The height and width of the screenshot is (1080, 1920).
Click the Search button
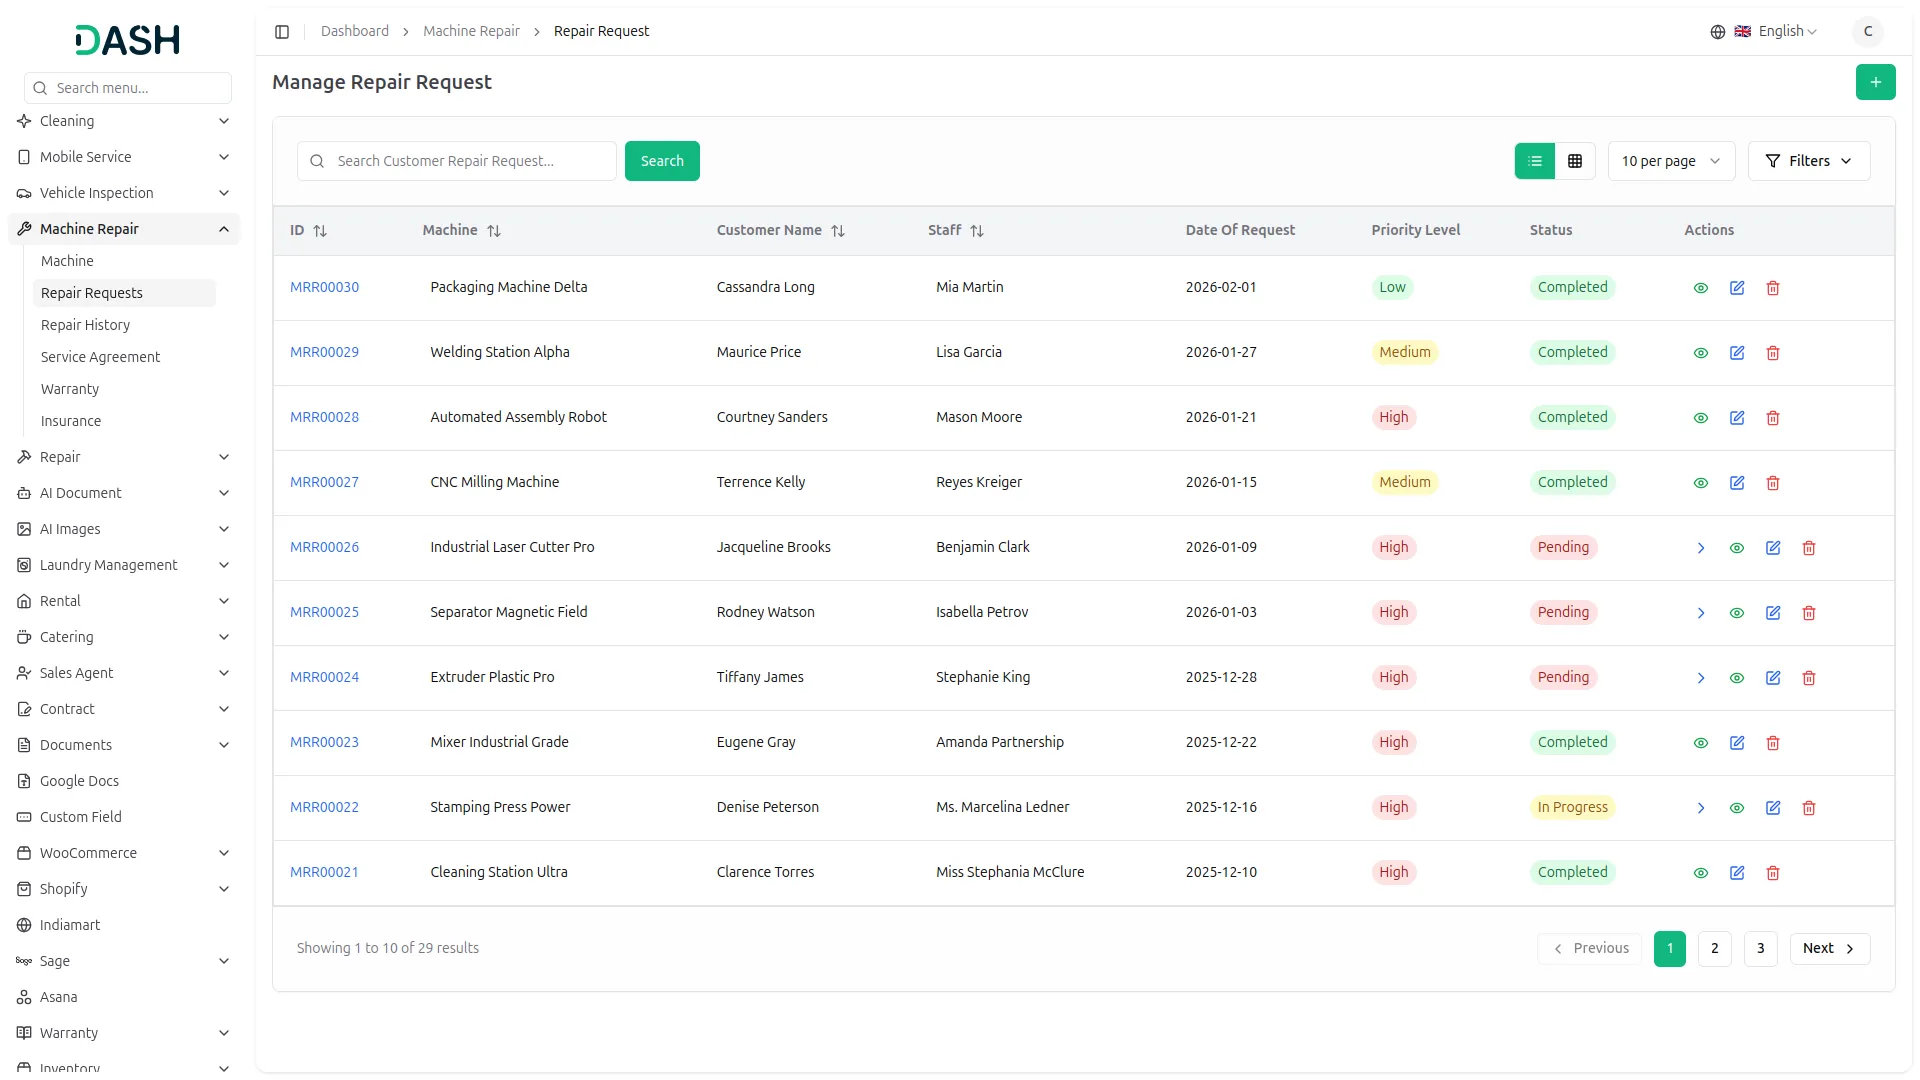coord(661,161)
